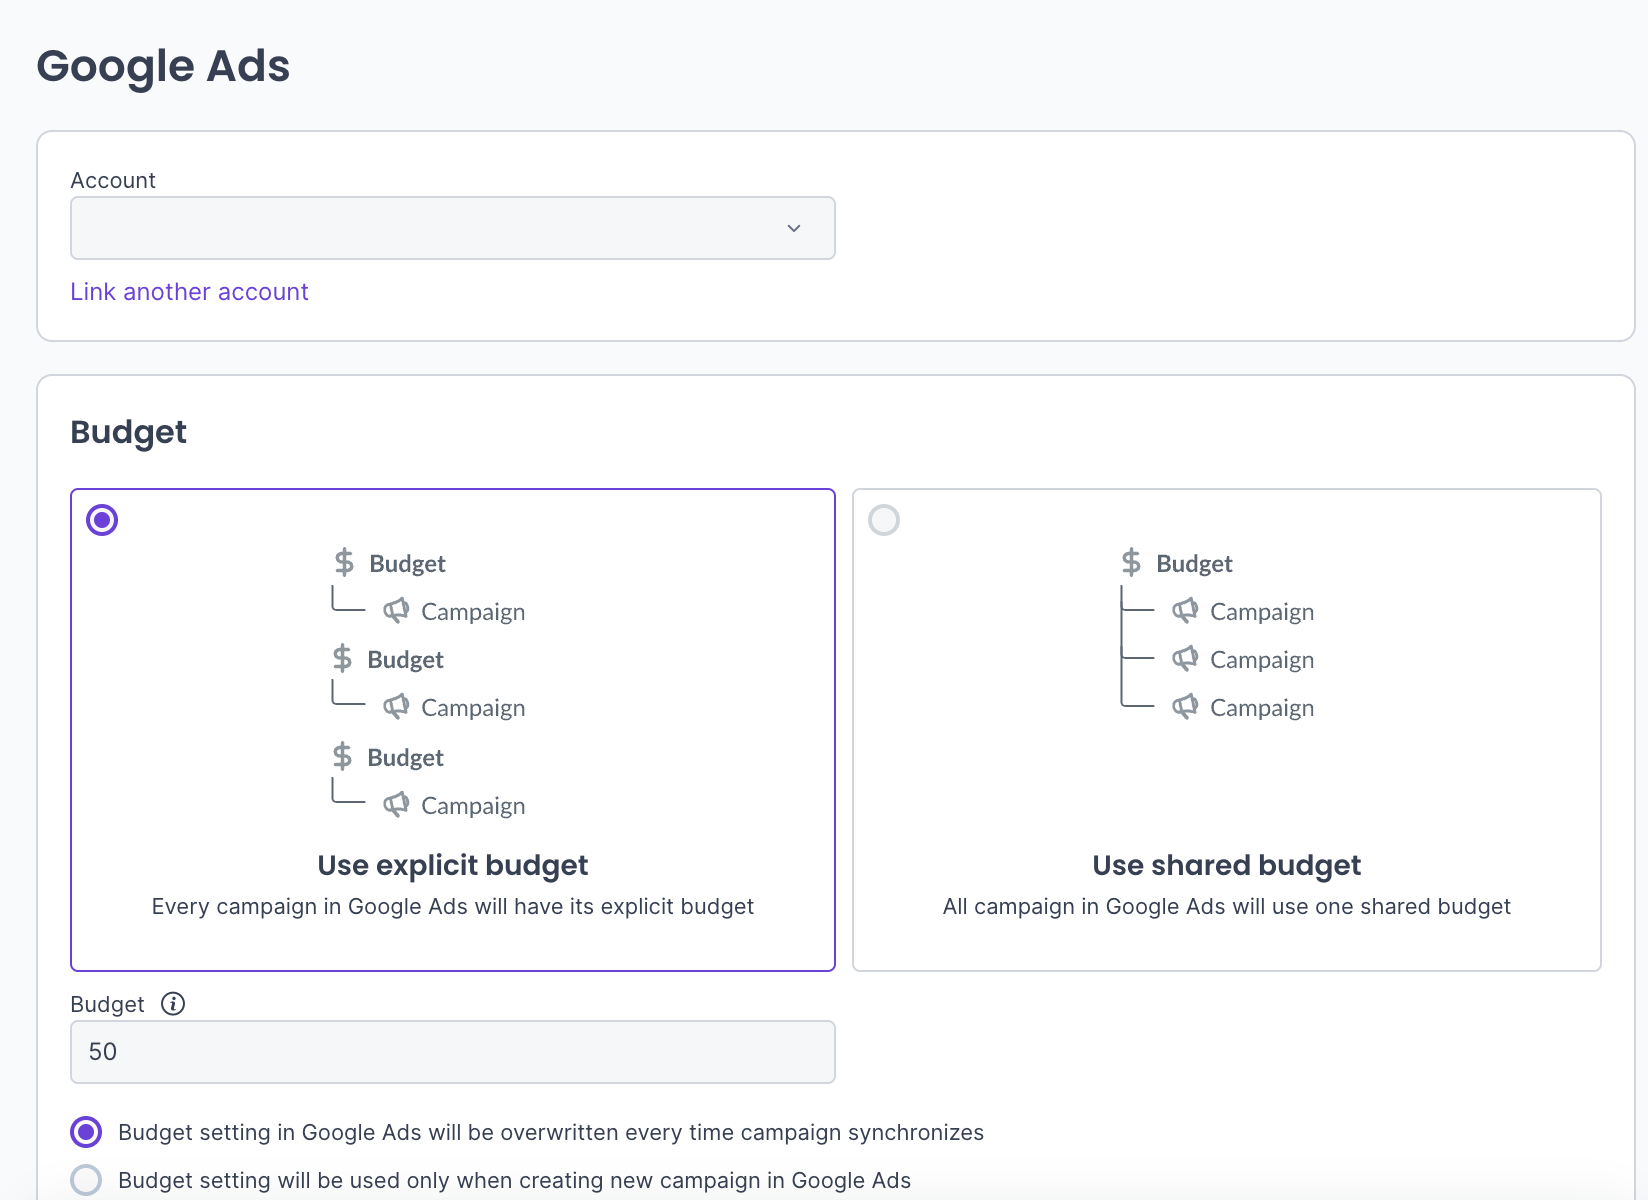This screenshot has width=1648, height=1200.
Task: Click the dollar icon in shared budget card
Action: coord(1131,562)
